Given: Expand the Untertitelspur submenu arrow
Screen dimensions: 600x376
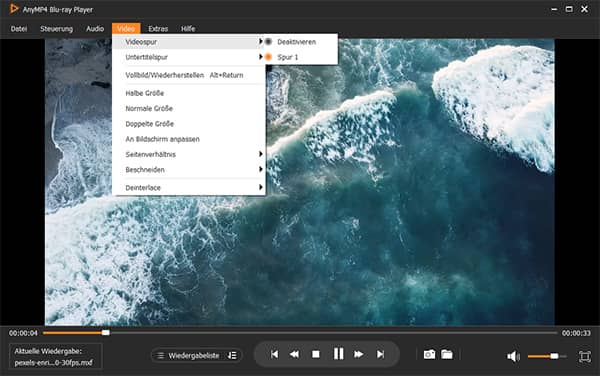Looking at the screenshot, I should [261, 57].
